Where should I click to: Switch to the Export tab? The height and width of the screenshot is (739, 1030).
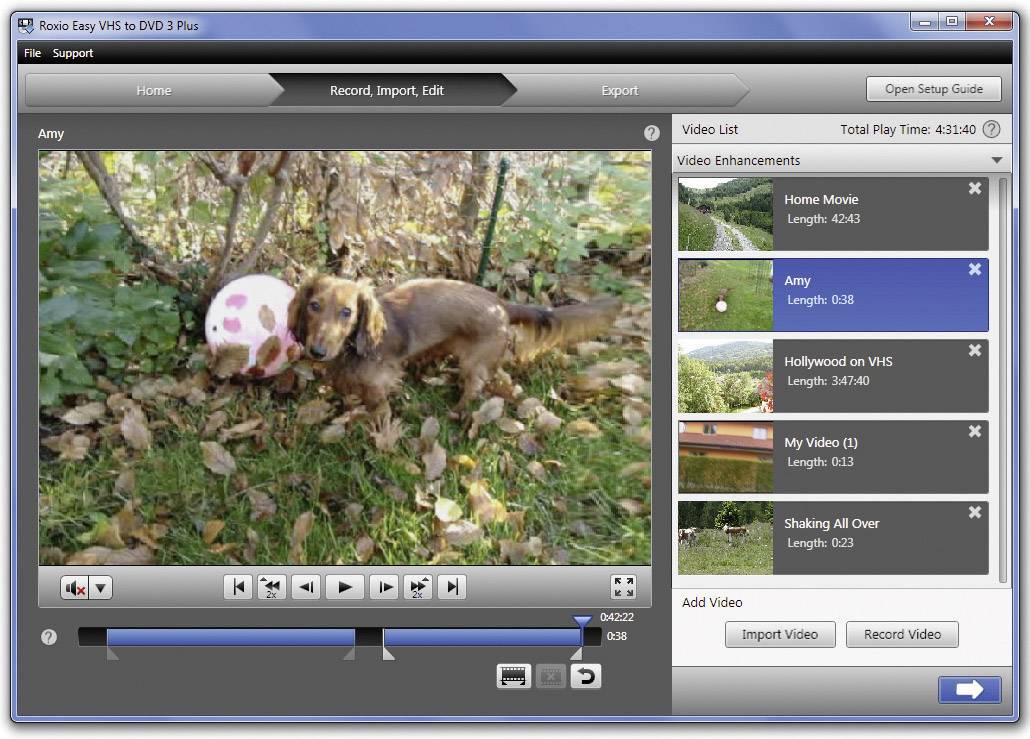pos(619,89)
